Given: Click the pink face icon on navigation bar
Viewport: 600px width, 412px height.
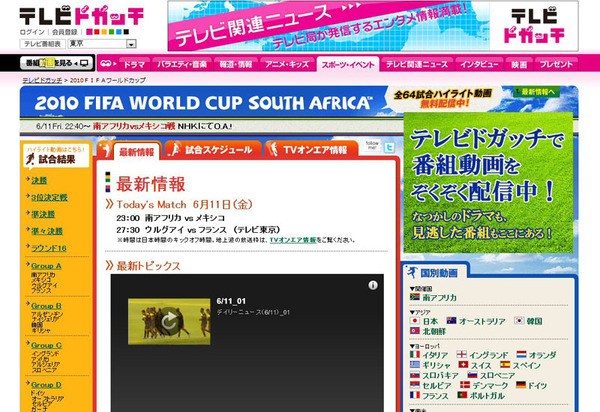Looking at the screenshot, I should pyautogui.click(x=107, y=64).
